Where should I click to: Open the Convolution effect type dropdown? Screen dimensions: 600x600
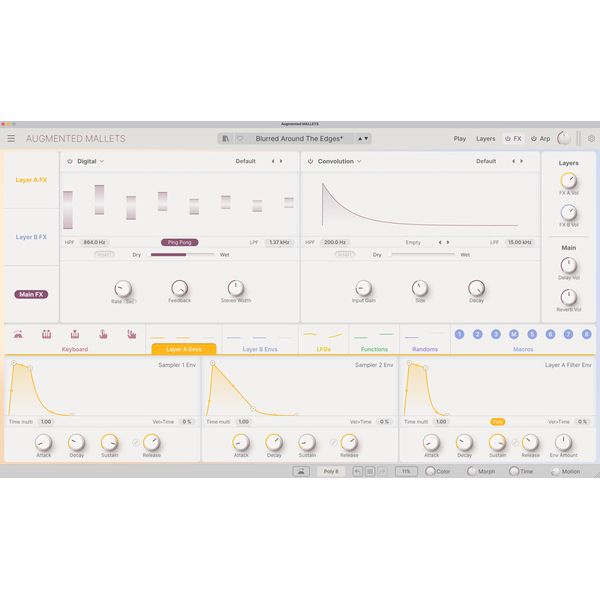click(339, 161)
